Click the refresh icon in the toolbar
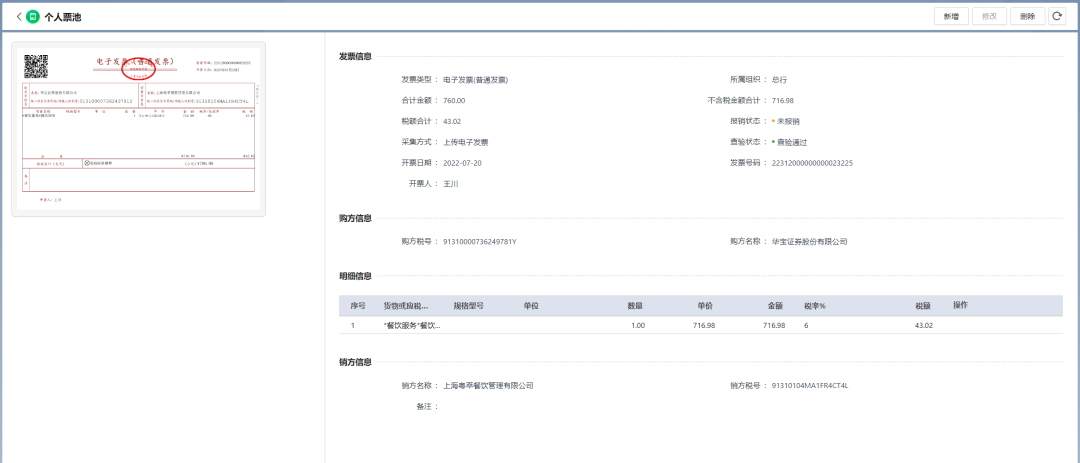Viewport: 1080px width, 463px height. (x=1057, y=17)
